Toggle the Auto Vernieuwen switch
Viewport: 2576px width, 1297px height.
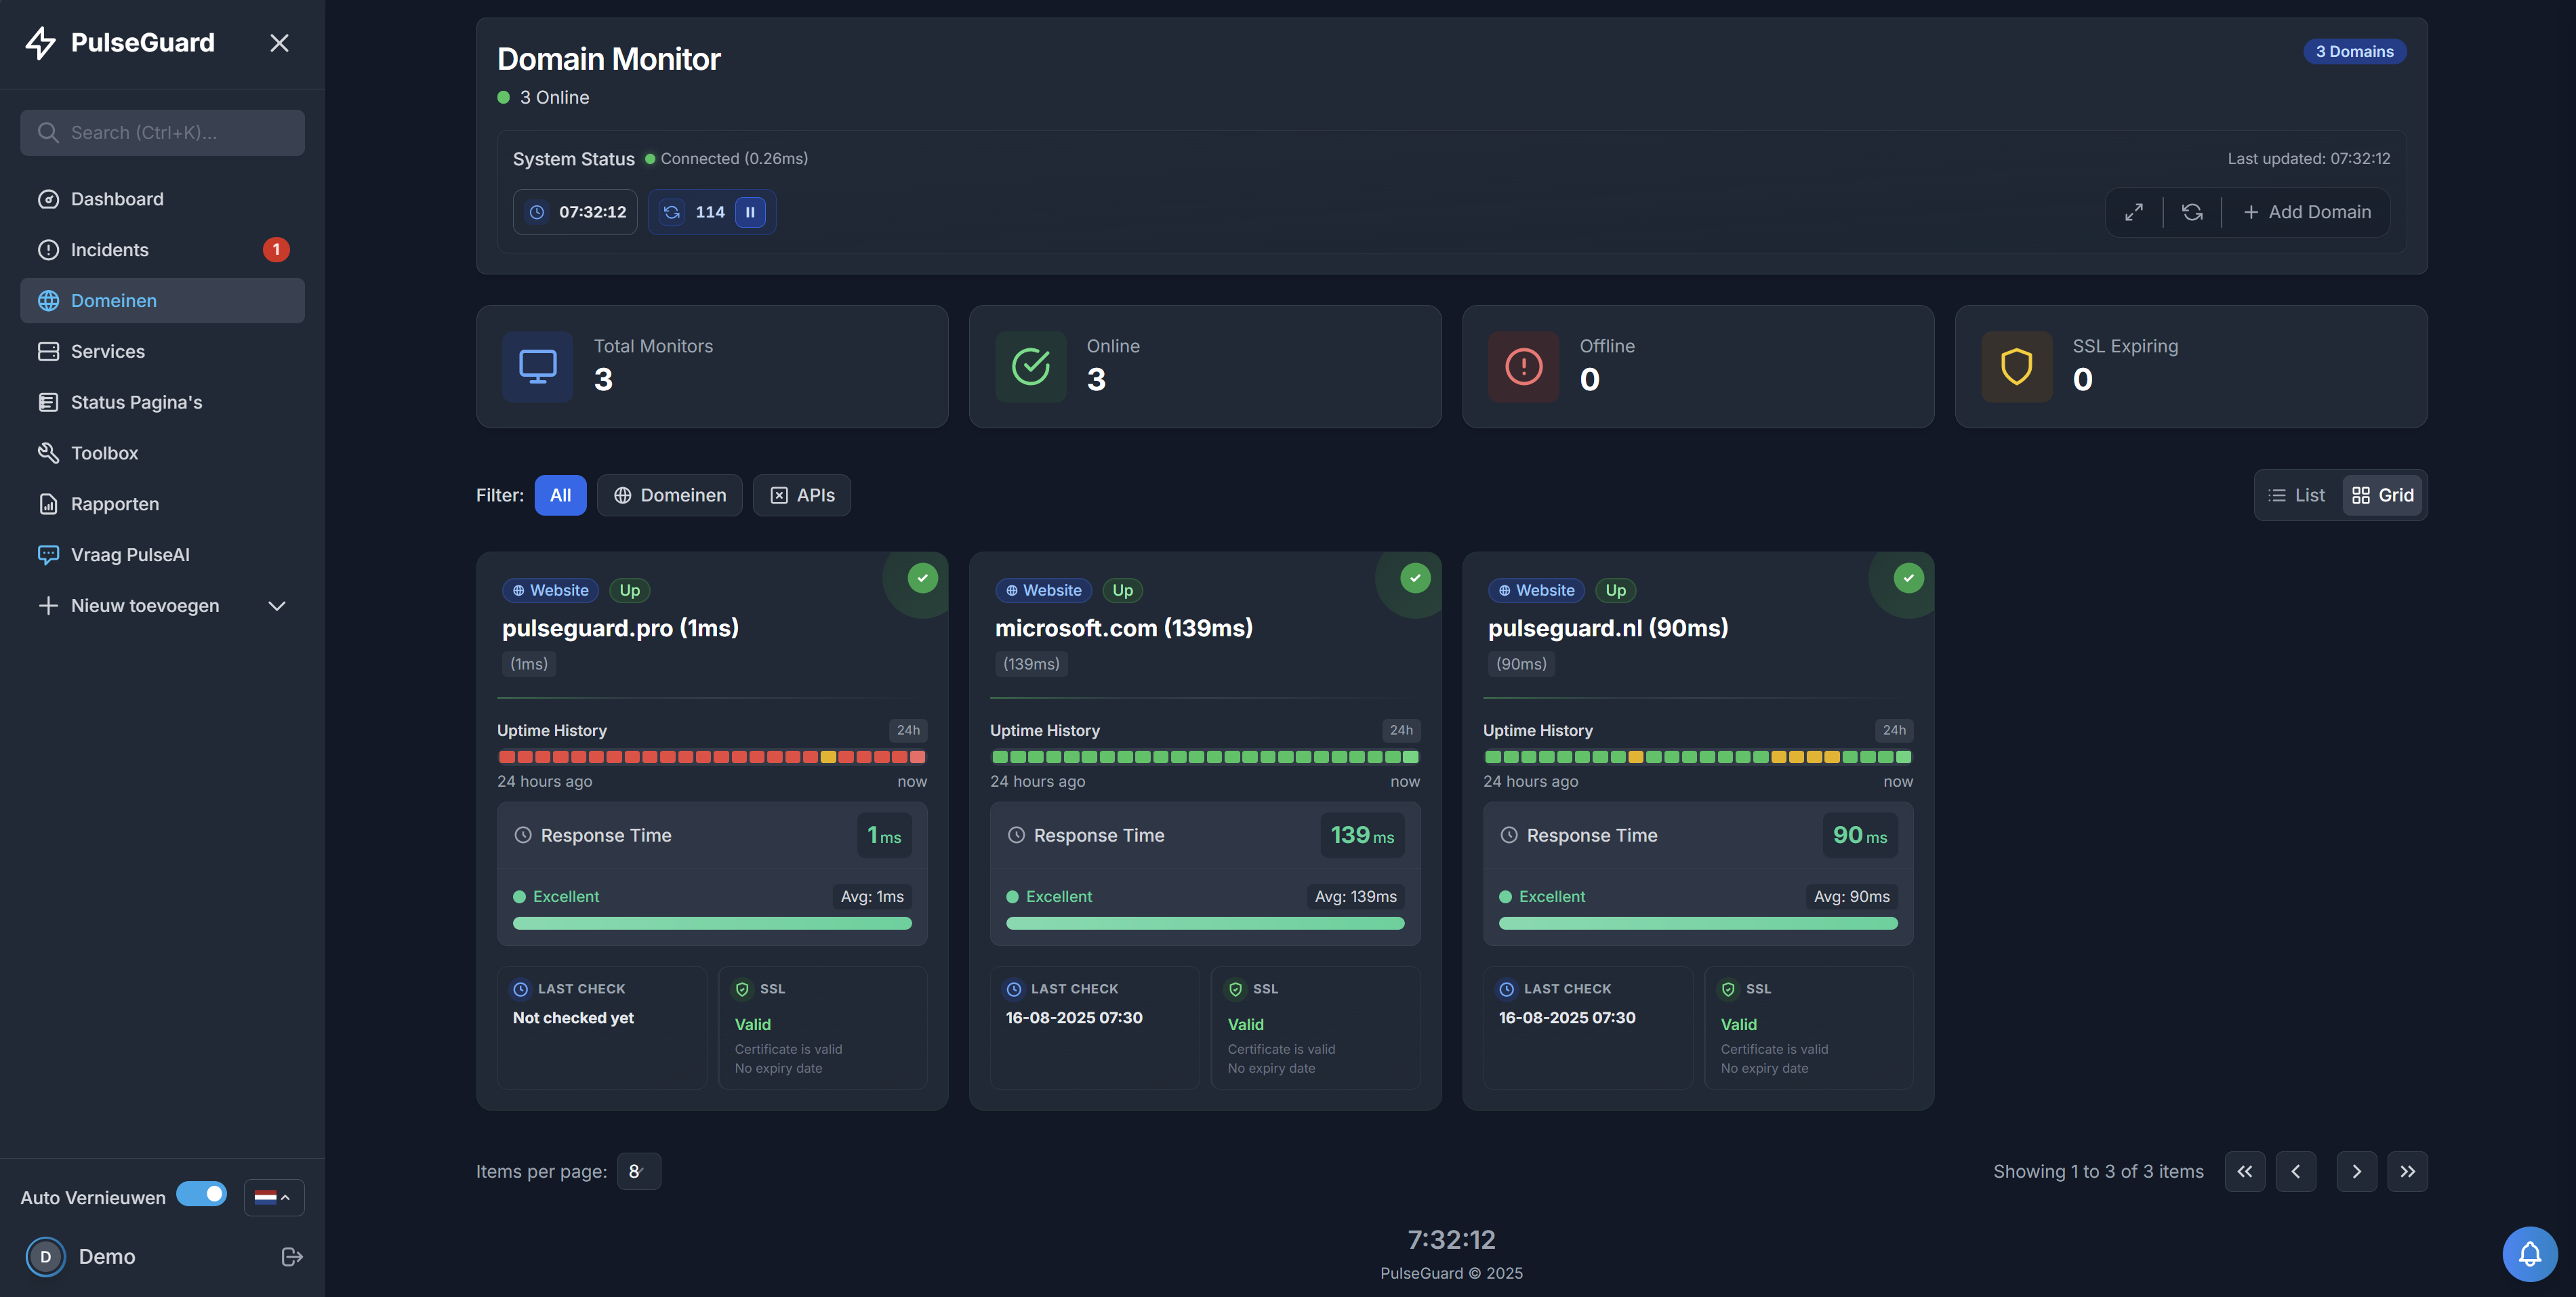(x=201, y=1194)
